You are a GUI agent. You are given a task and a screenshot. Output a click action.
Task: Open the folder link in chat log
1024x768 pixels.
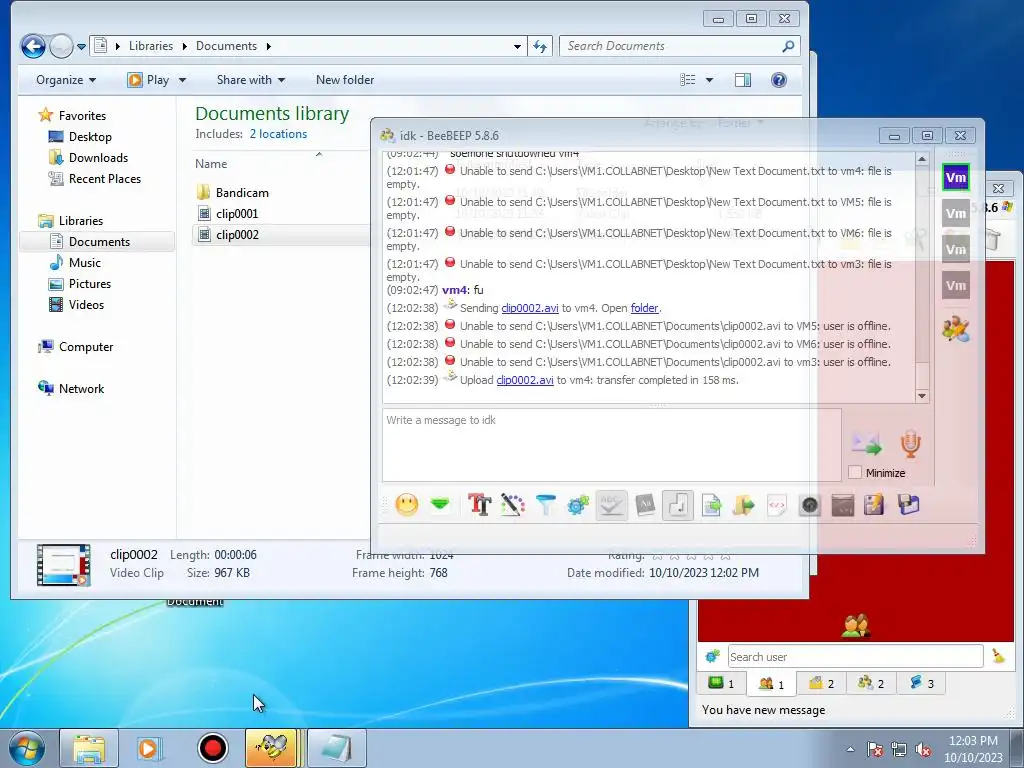tap(645, 308)
